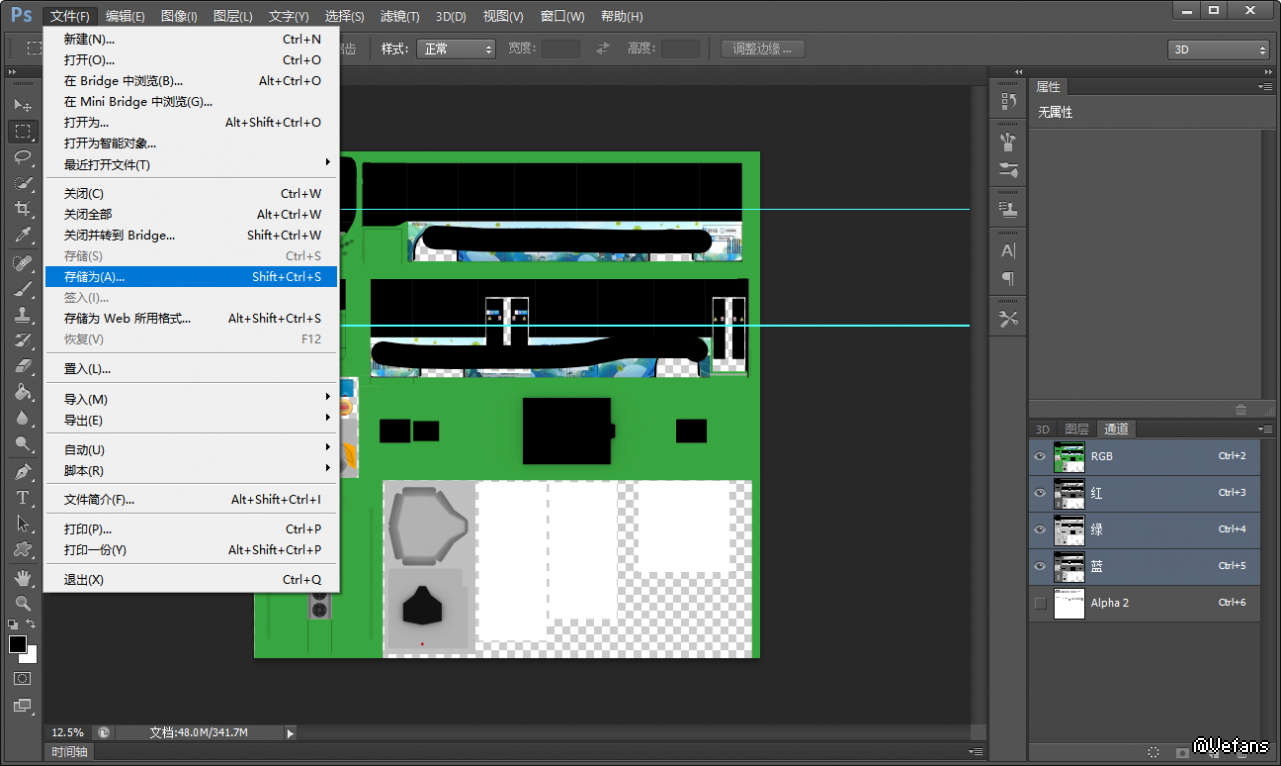Switch to the 图层 (Layers) tab
Screen dimensions: 1281x766
(1076, 429)
